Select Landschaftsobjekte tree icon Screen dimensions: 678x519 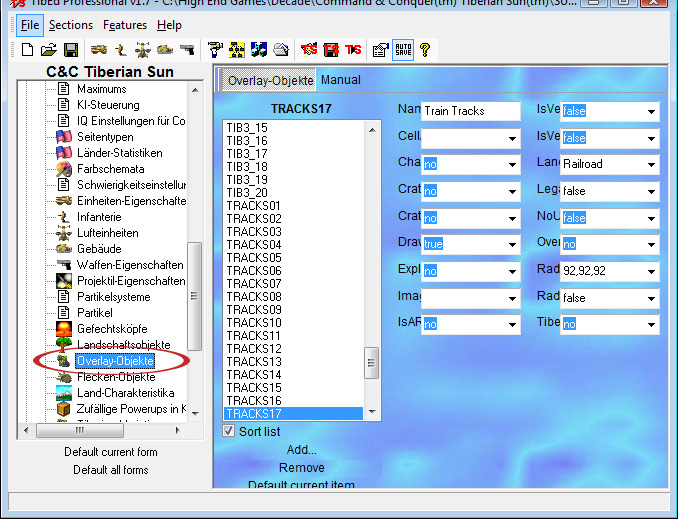tap(64, 345)
